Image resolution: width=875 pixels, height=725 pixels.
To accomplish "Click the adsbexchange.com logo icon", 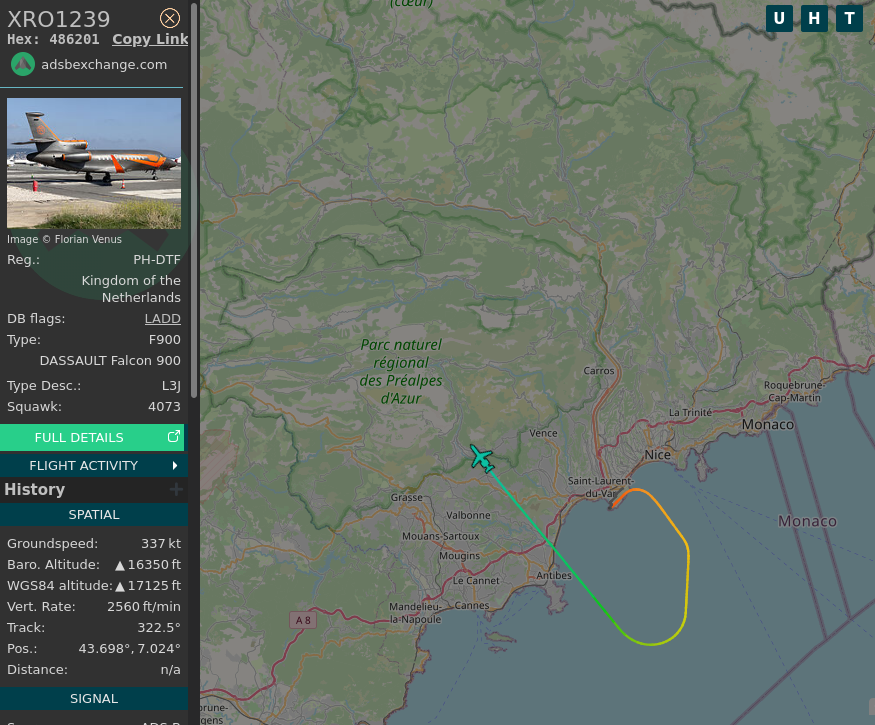I will tap(23, 64).
